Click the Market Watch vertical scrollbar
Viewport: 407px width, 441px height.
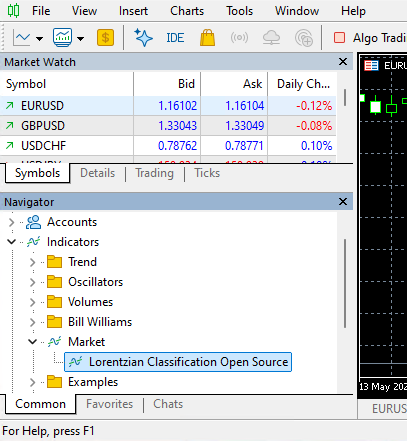[x=345, y=97]
